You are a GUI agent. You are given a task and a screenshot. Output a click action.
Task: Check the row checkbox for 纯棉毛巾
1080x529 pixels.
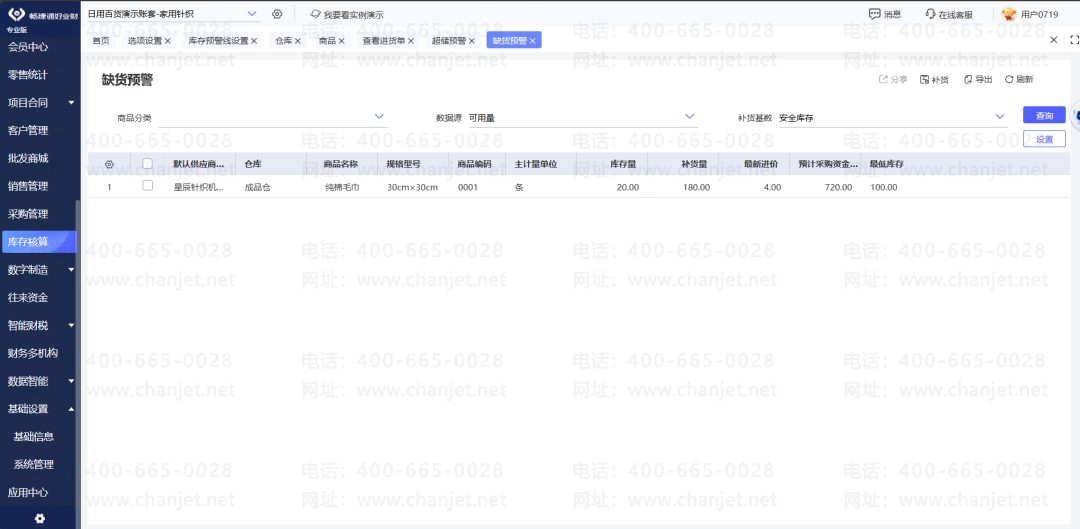tap(147, 186)
